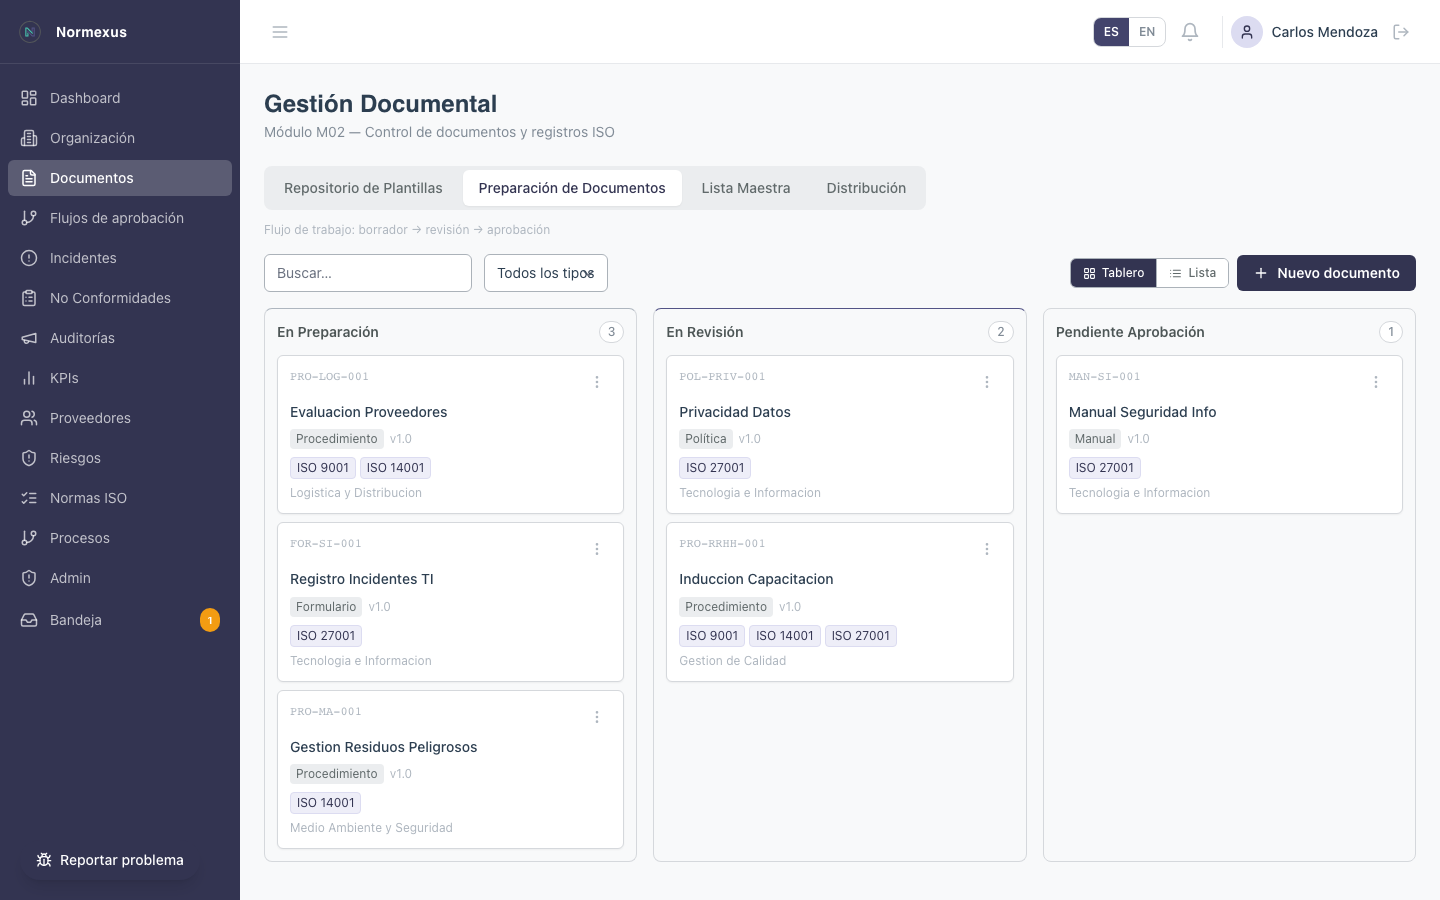Switch the language to EN
Image resolution: width=1440 pixels, height=900 pixels.
point(1147,32)
